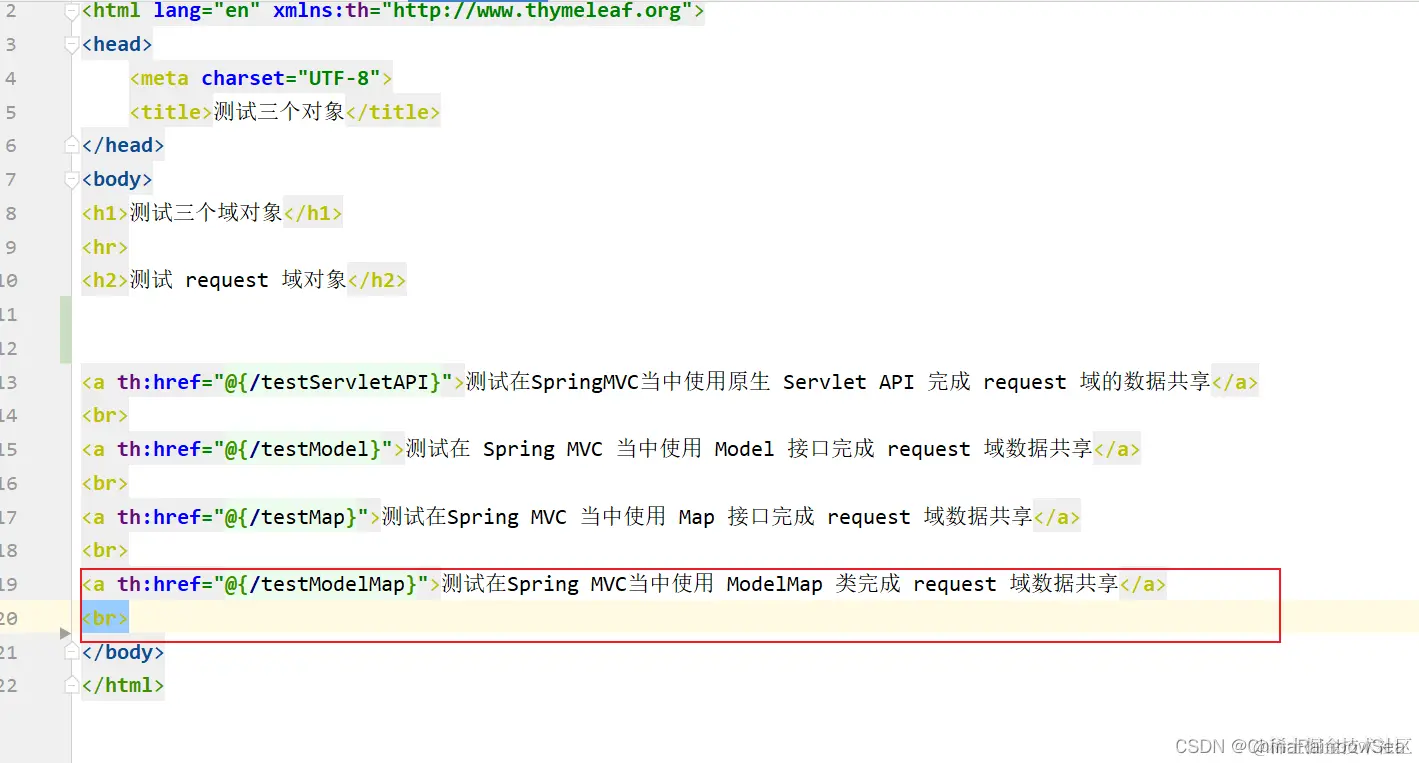Click the closing </head> tag text

(123, 146)
